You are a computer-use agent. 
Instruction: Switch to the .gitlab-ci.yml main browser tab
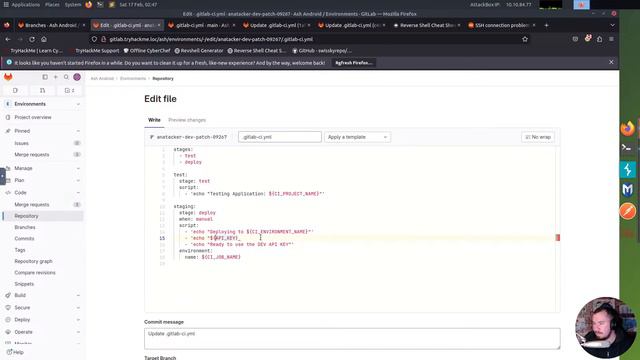(x=202, y=25)
